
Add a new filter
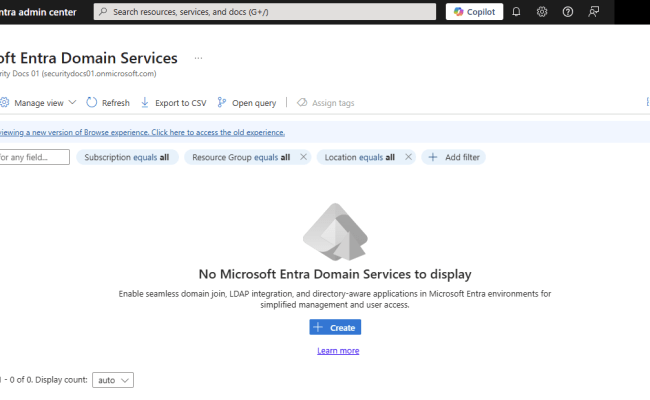pos(454,157)
